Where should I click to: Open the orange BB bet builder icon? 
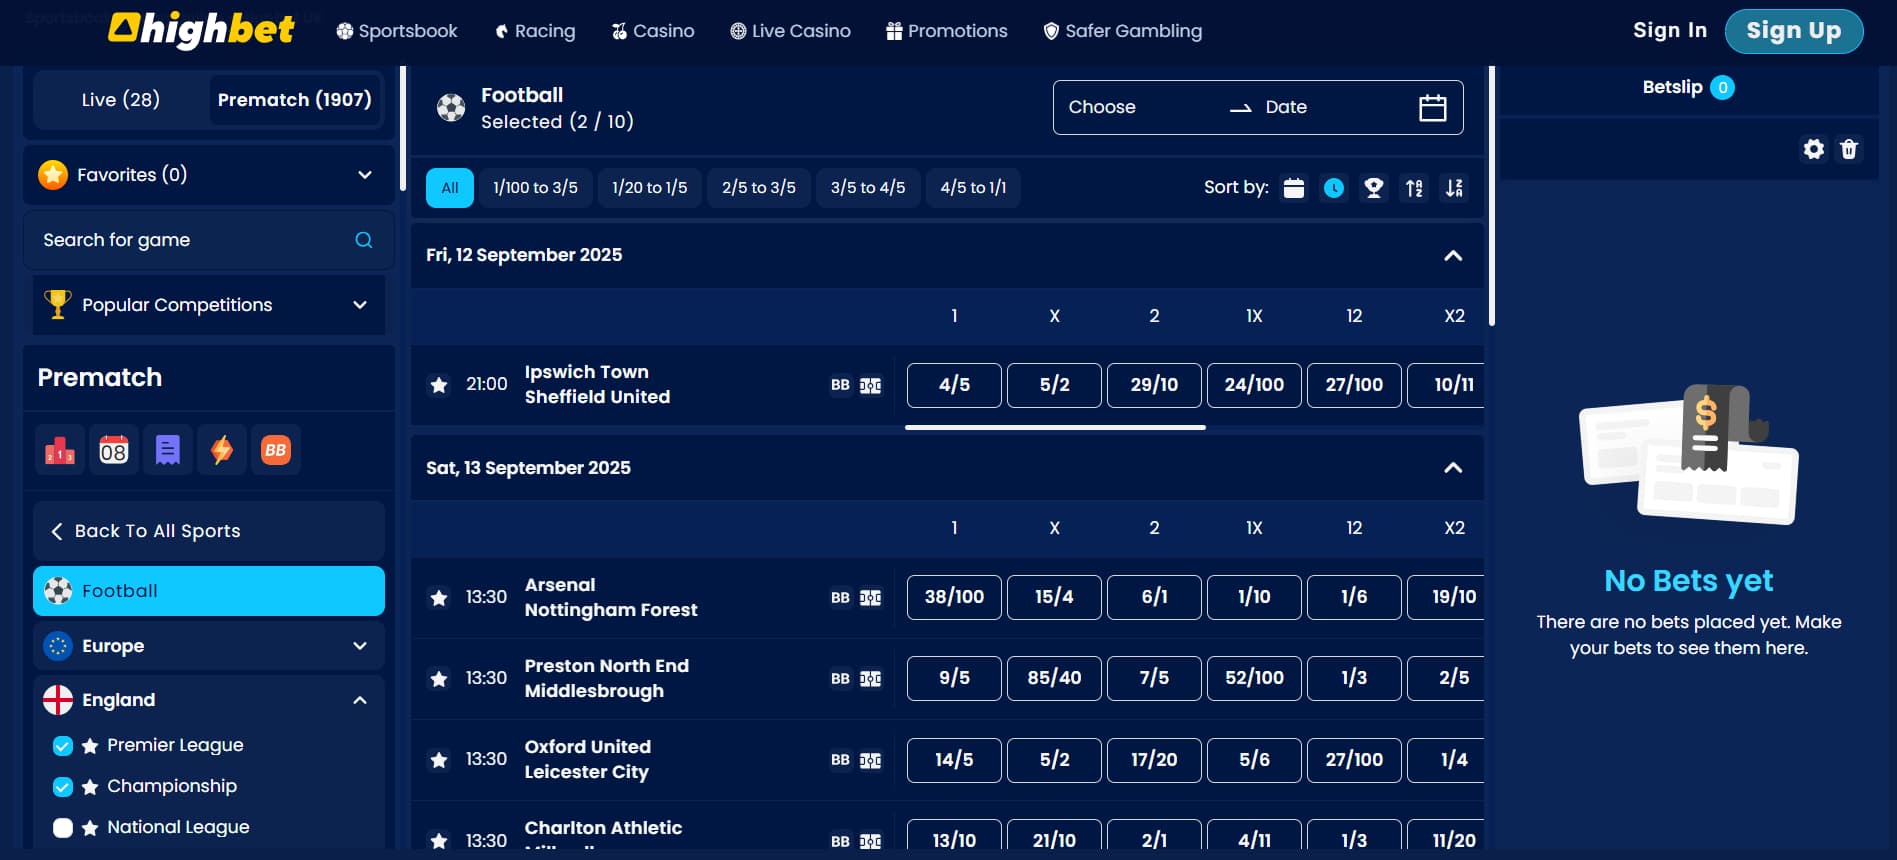(276, 450)
